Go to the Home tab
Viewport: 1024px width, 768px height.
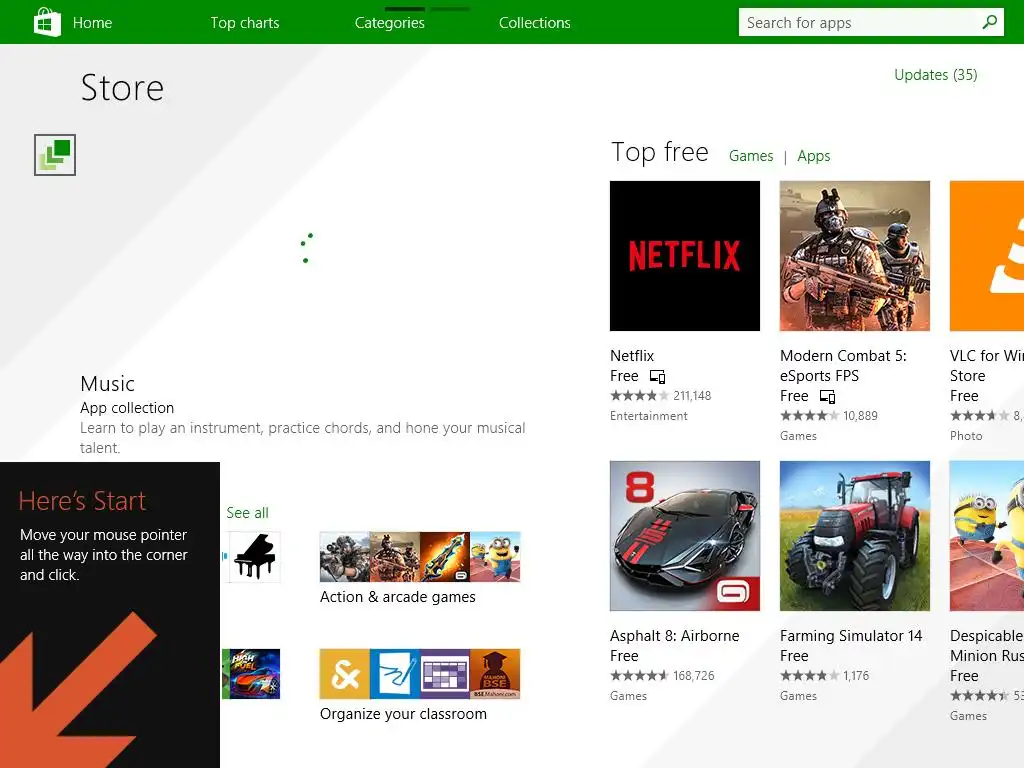click(92, 23)
